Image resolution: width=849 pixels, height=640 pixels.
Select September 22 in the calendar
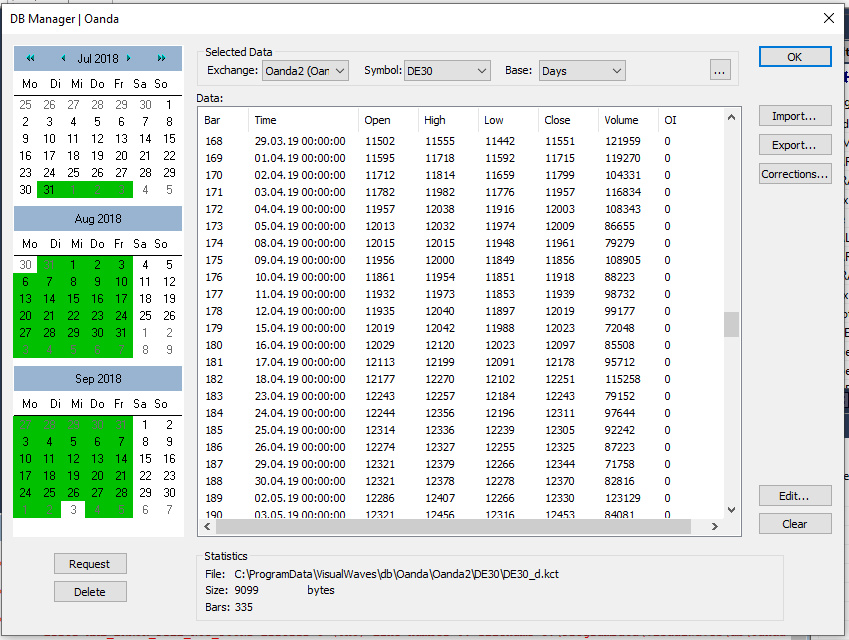[x=145, y=475]
